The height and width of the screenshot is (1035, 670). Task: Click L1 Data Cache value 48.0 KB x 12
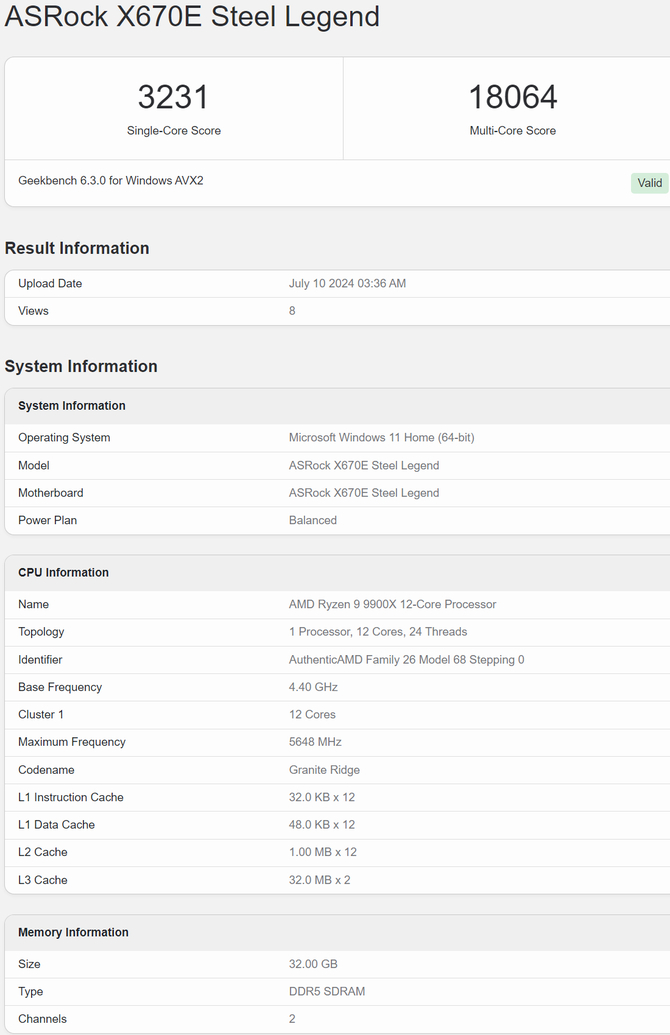(321, 825)
